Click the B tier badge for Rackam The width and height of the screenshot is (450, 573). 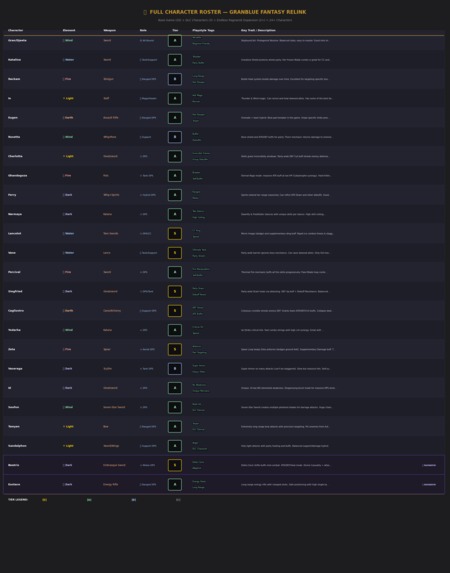175,79
